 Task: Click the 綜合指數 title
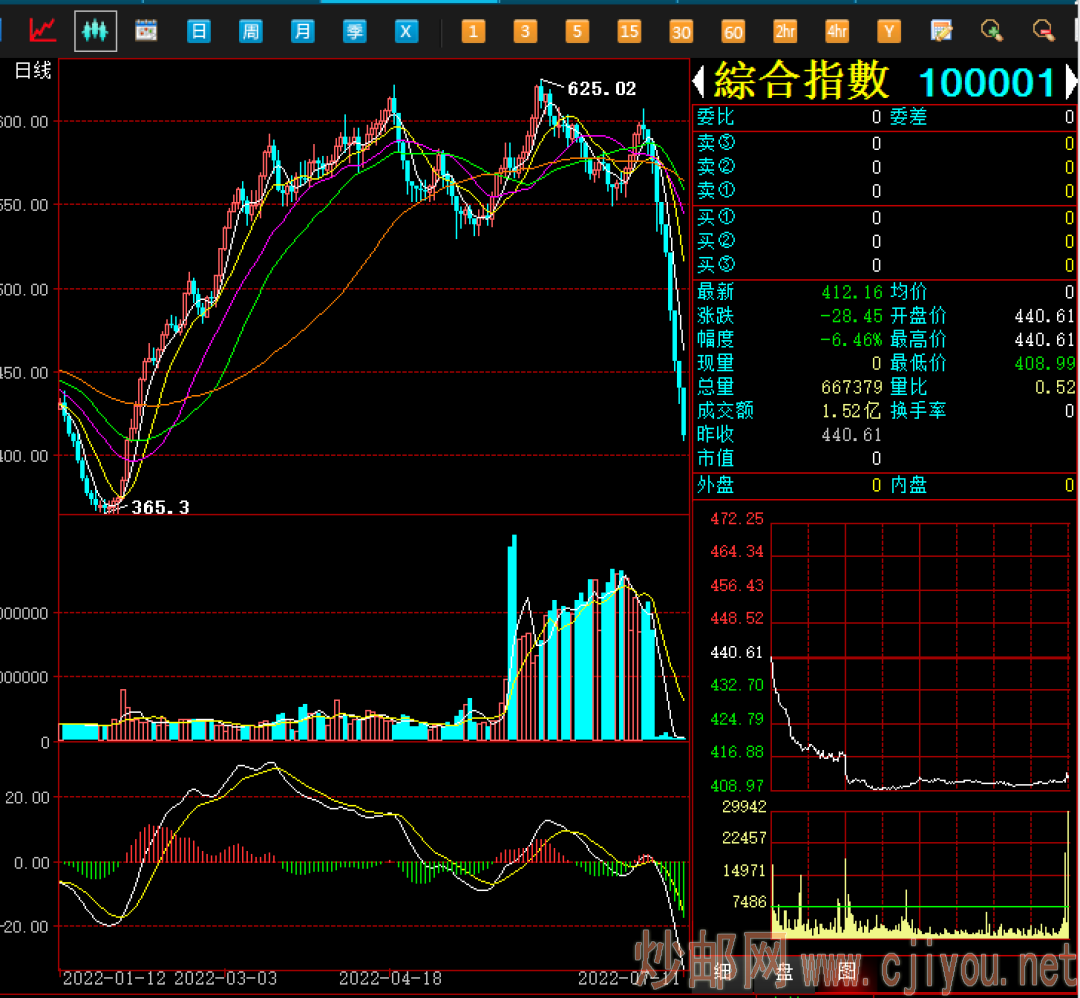[x=802, y=81]
